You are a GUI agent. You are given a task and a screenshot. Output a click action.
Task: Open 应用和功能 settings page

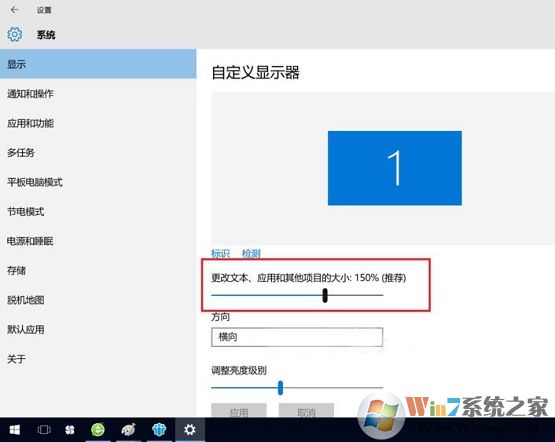98,123
